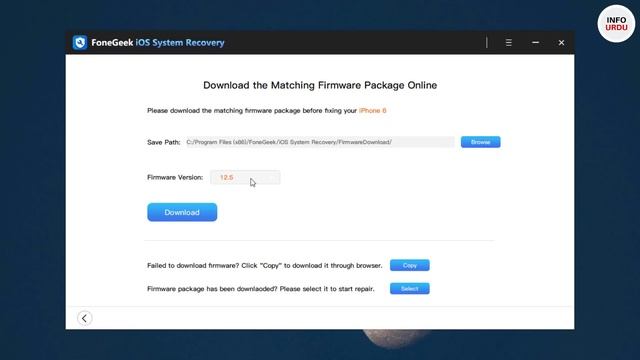The height and width of the screenshot is (360, 640).
Task: Click heading Download the Matching Firmware Package Online
Action: 320,85
